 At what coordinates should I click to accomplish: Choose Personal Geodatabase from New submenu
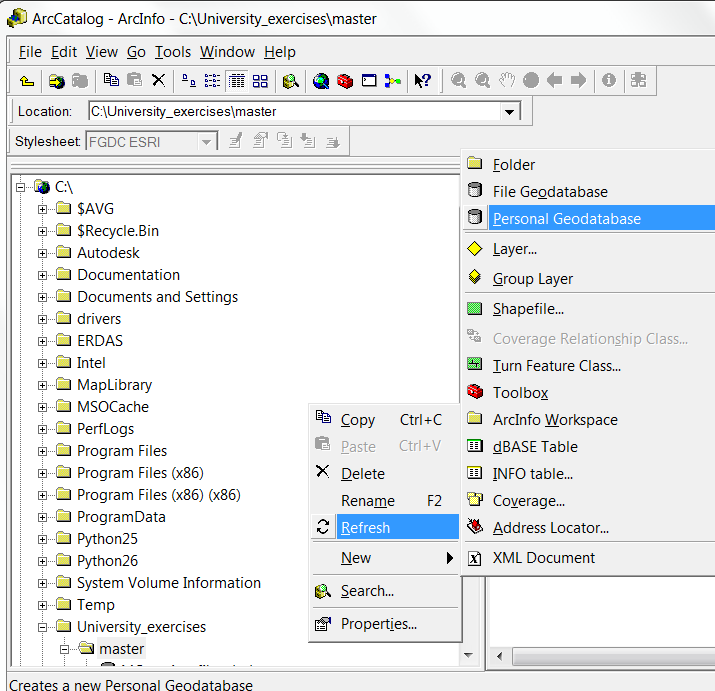pyautogui.click(x=590, y=218)
